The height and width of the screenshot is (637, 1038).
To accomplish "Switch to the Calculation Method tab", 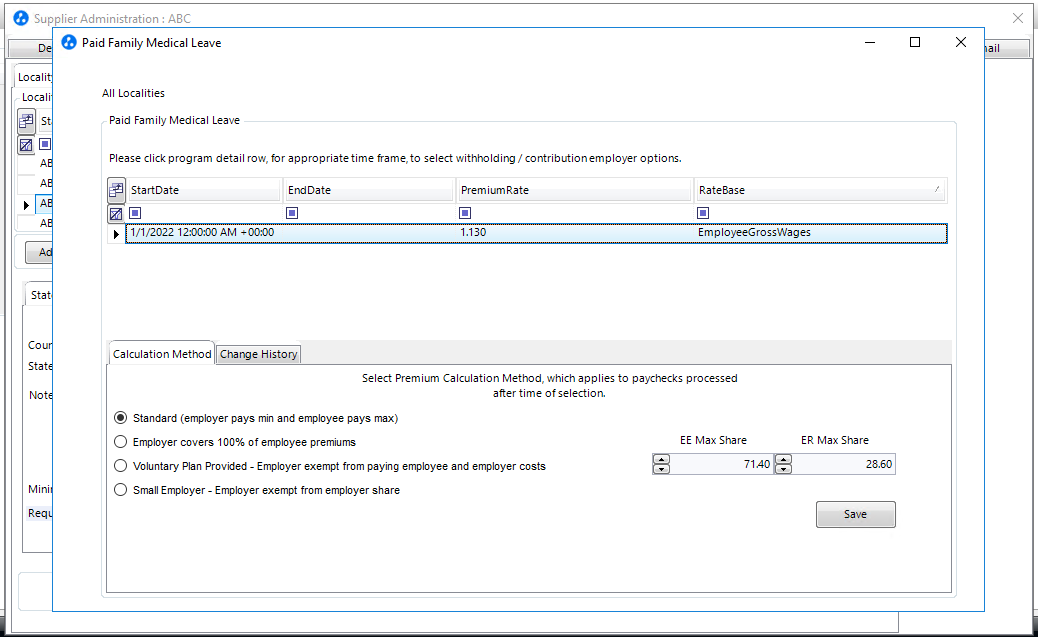I will point(162,354).
